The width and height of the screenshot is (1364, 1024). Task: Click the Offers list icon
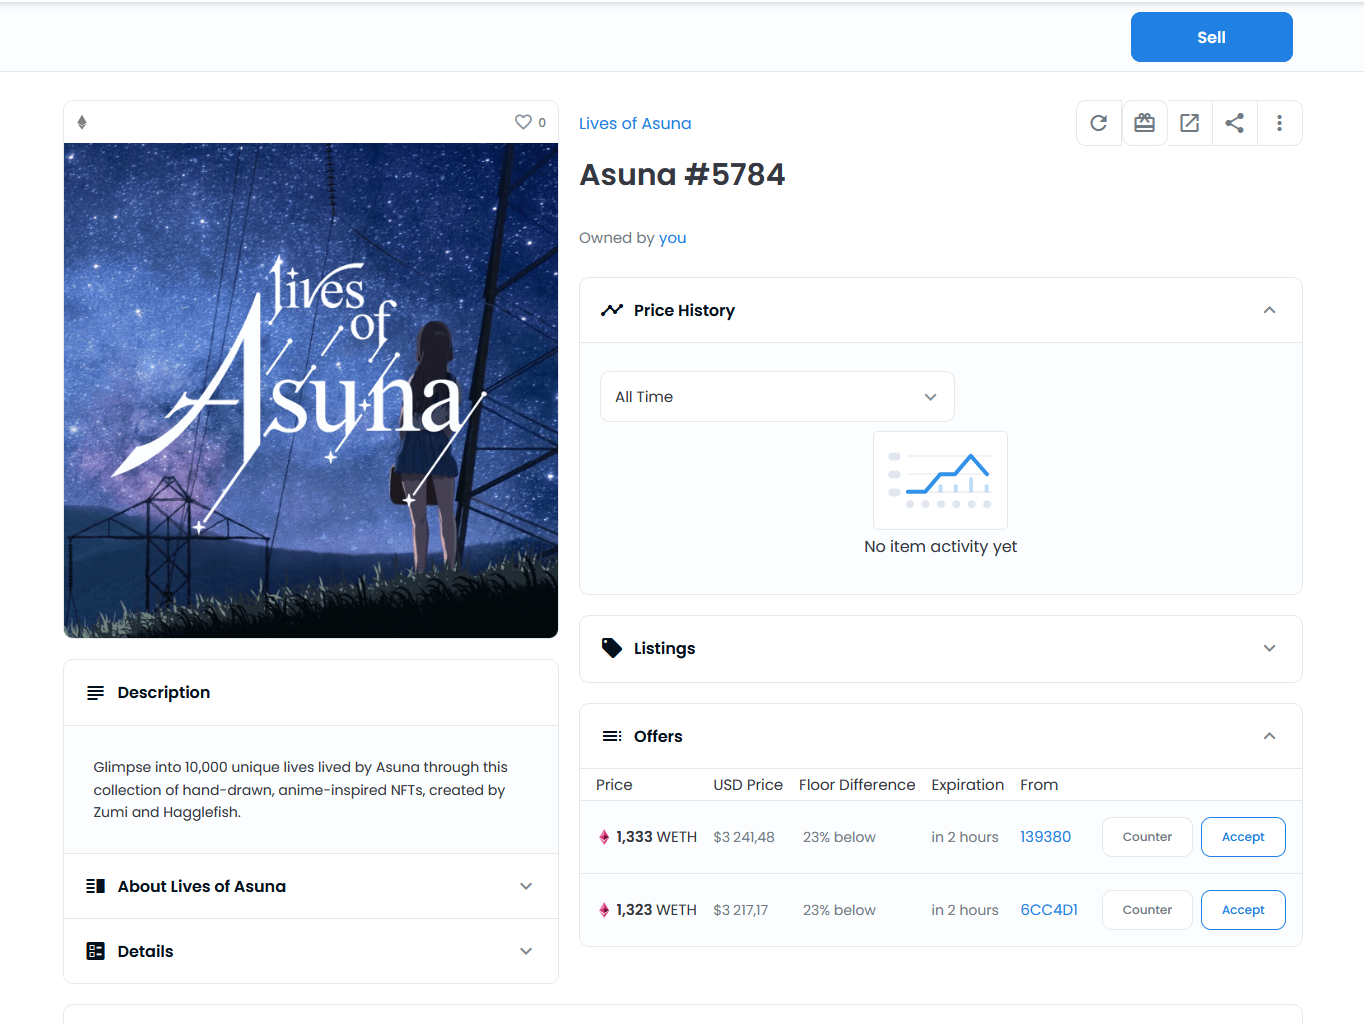[x=612, y=736]
